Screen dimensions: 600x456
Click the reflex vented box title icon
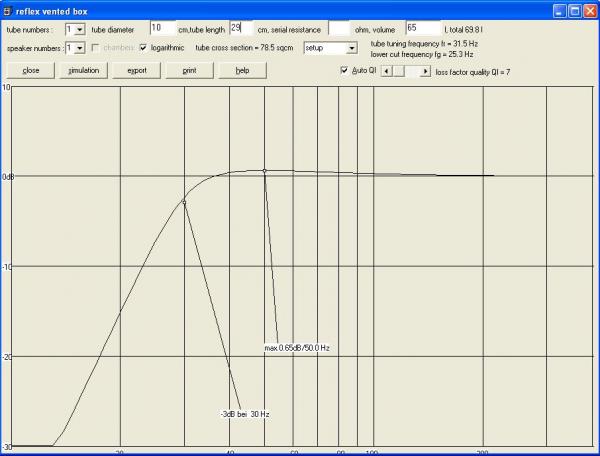click(x=8, y=9)
